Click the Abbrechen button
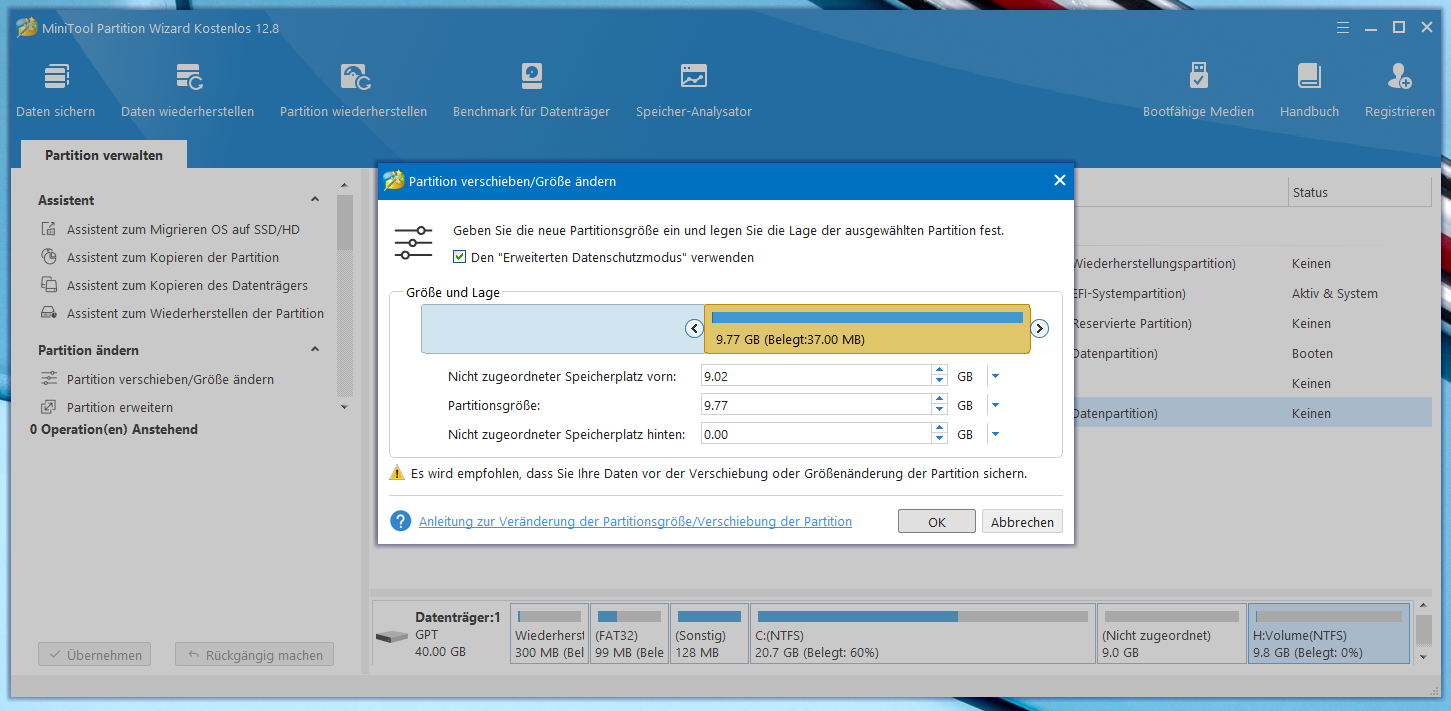1451x711 pixels. (1022, 522)
